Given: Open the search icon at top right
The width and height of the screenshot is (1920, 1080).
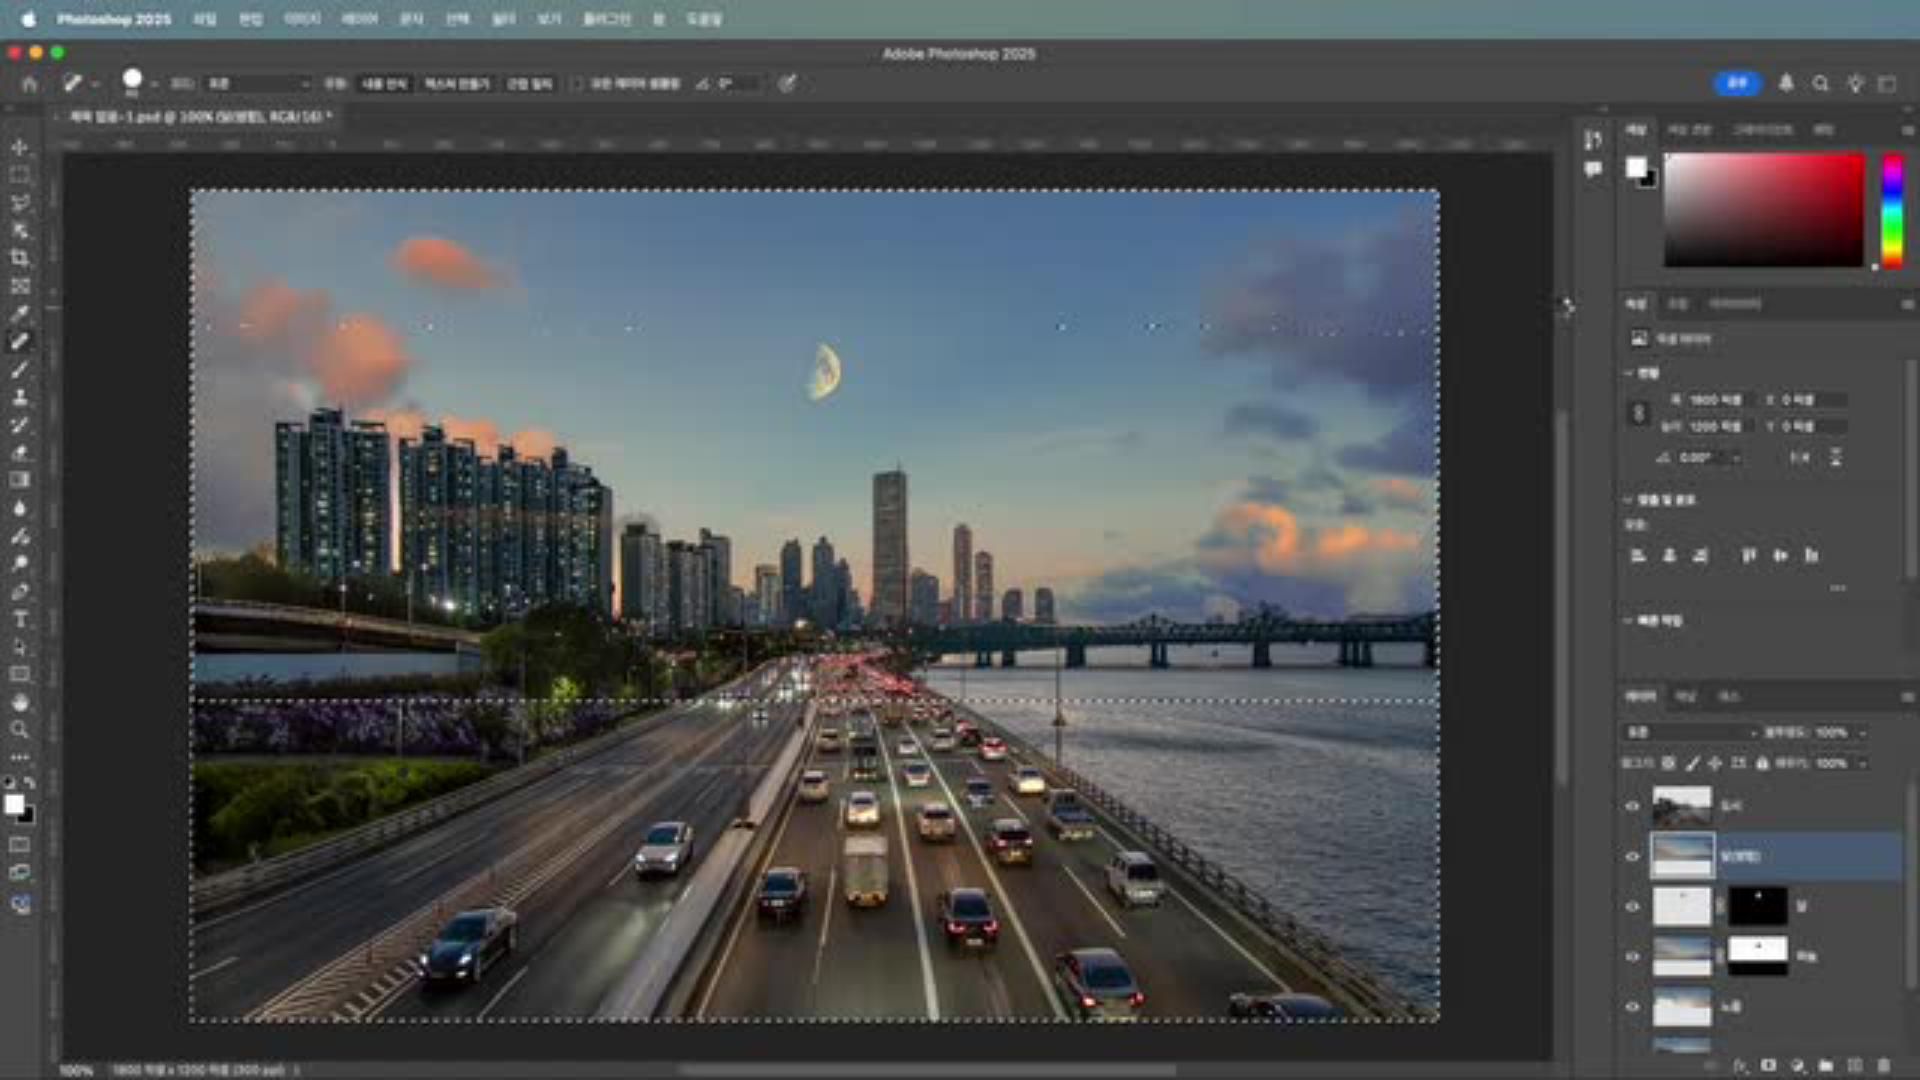Looking at the screenshot, I should click(x=1820, y=84).
